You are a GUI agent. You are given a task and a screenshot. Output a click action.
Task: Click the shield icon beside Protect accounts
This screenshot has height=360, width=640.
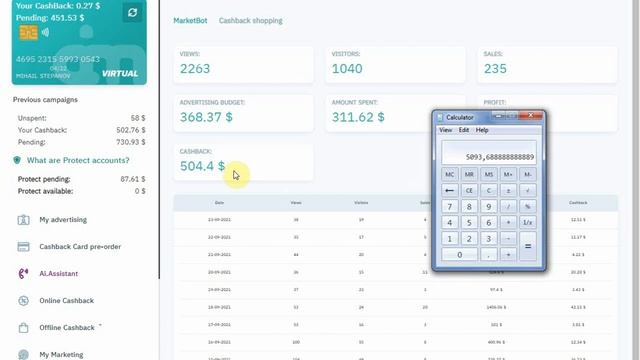click(x=17, y=160)
